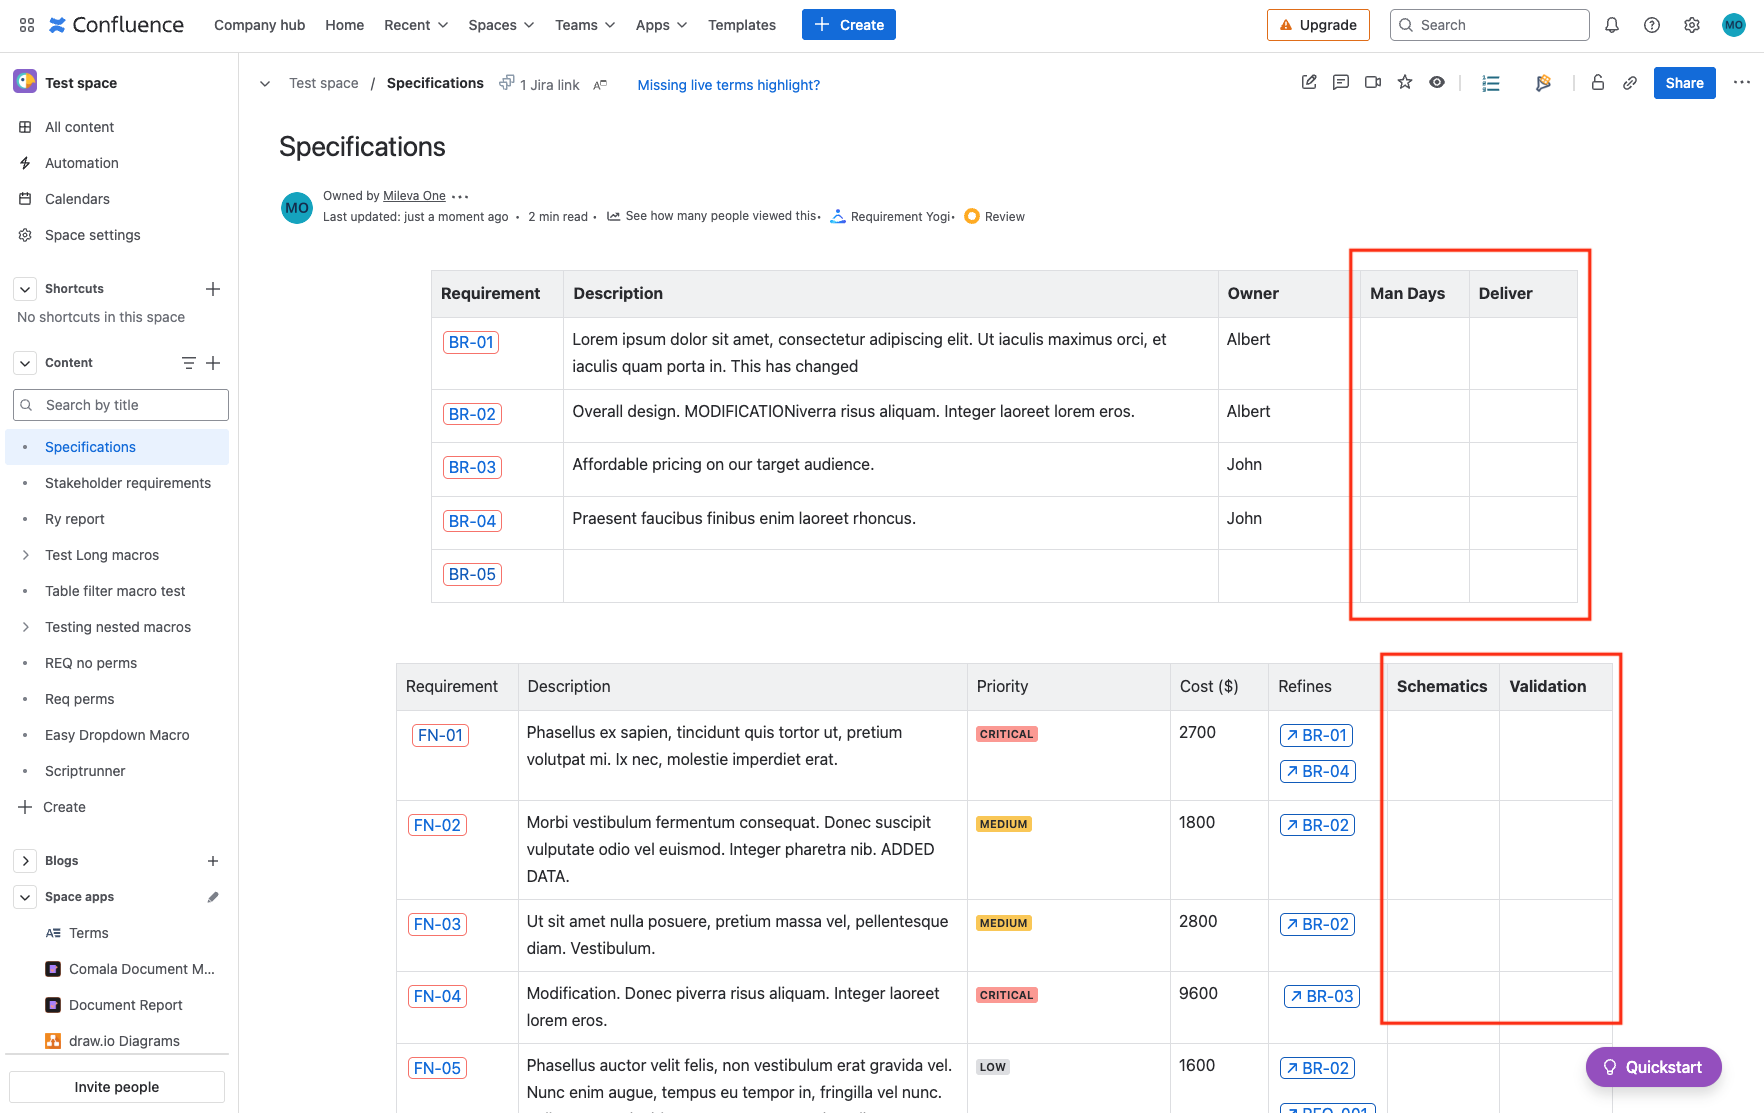Copy the page link using chain icon
1764x1113 pixels.
coord(1630,83)
